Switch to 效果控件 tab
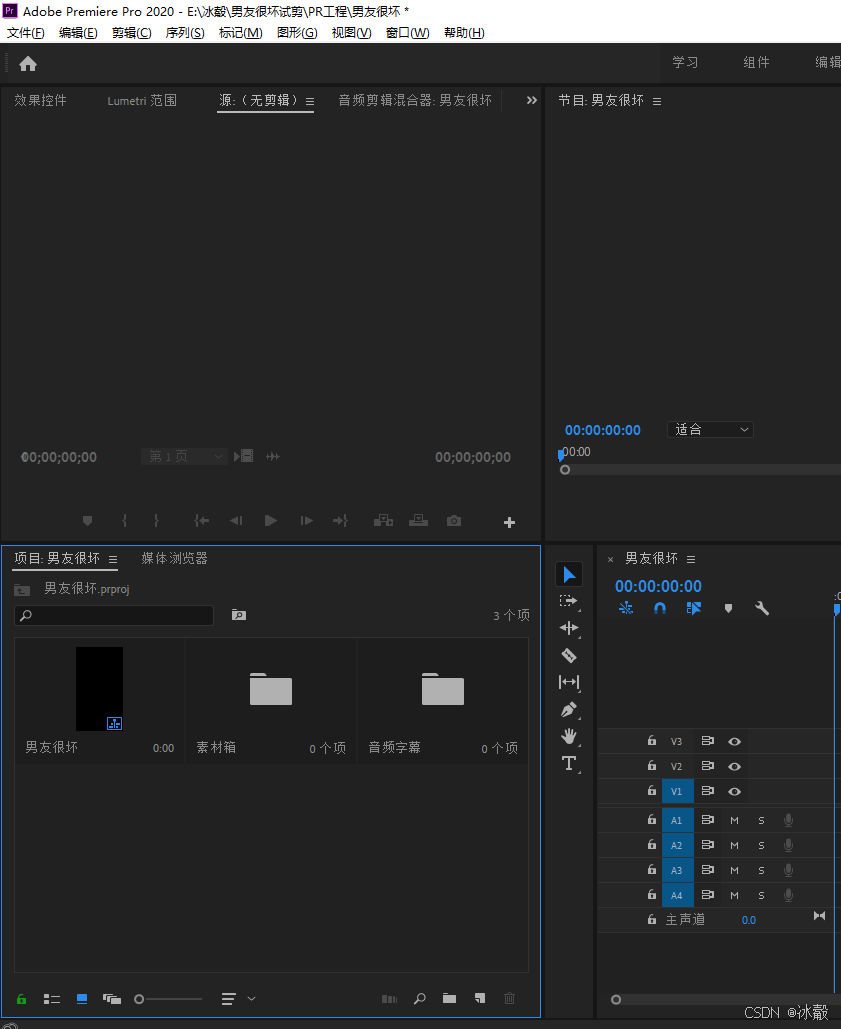The height and width of the screenshot is (1029, 841). pyautogui.click(x=41, y=100)
